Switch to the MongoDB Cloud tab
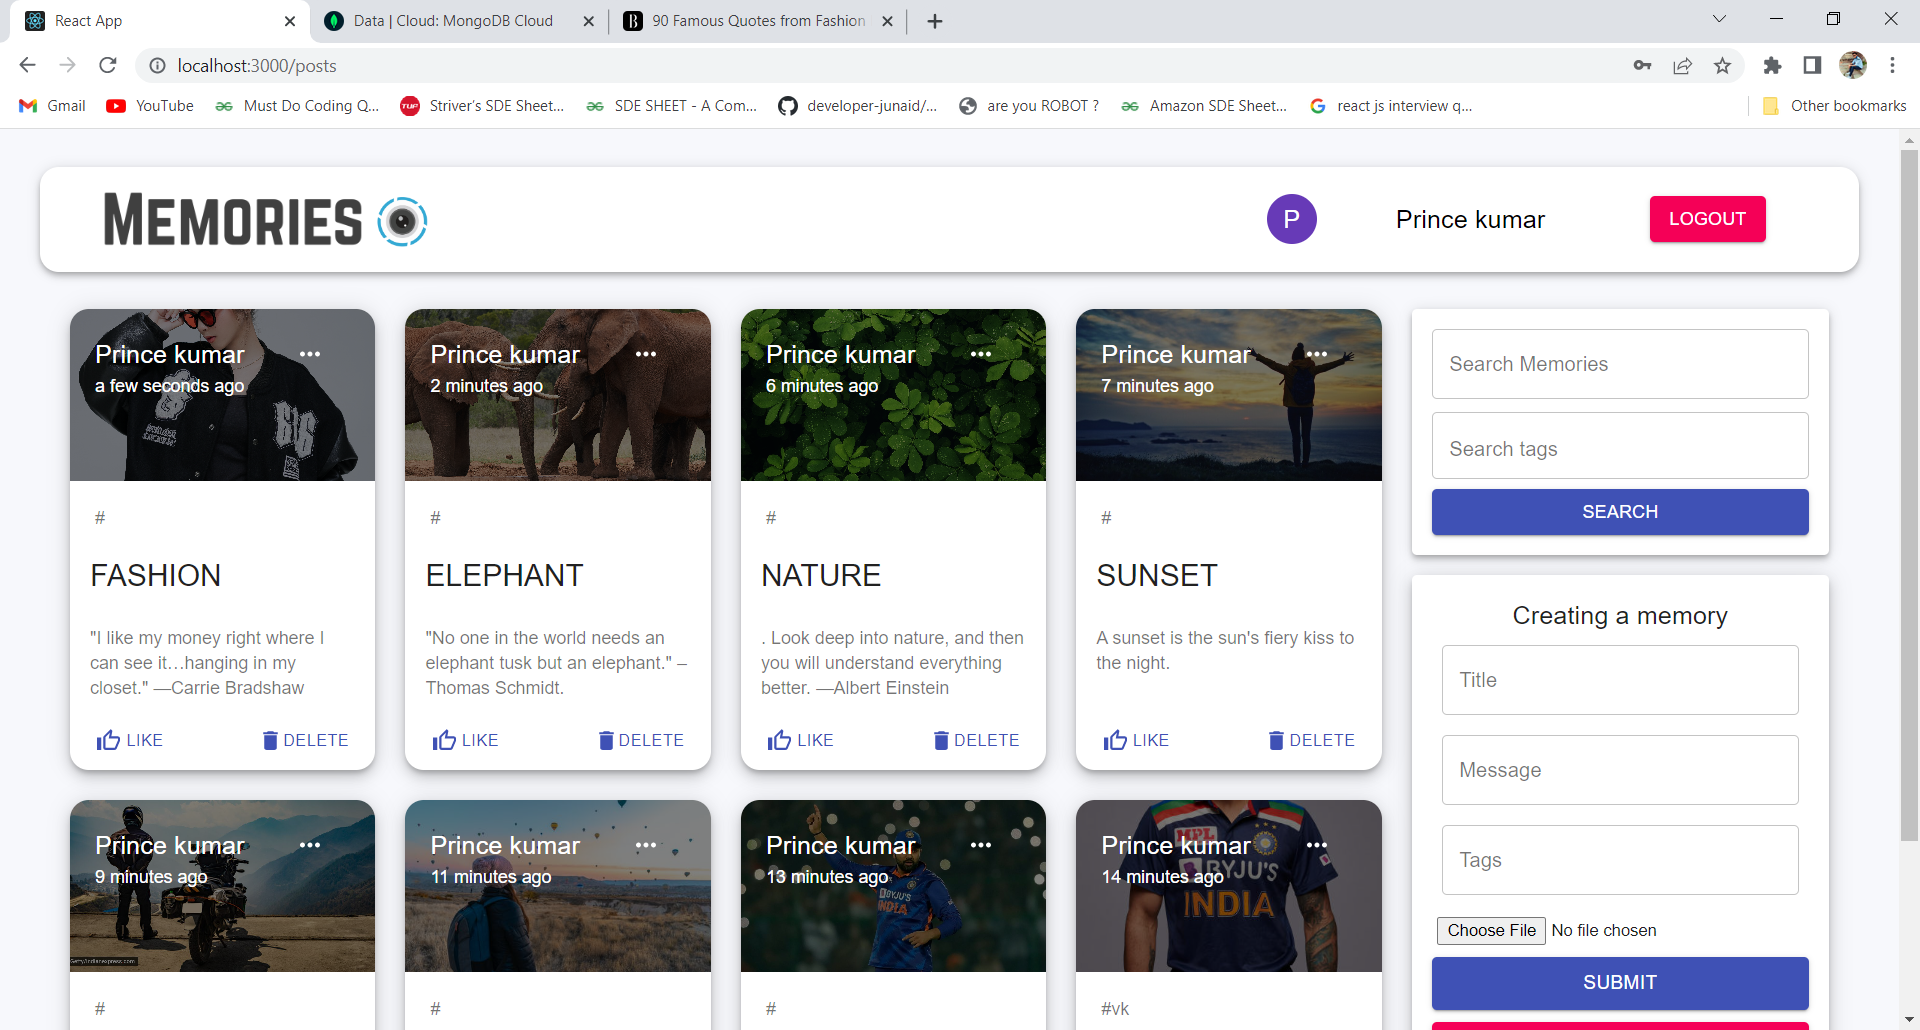Viewport: 1920px width, 1030px height. pyautogui.click(x=448, y=20)
